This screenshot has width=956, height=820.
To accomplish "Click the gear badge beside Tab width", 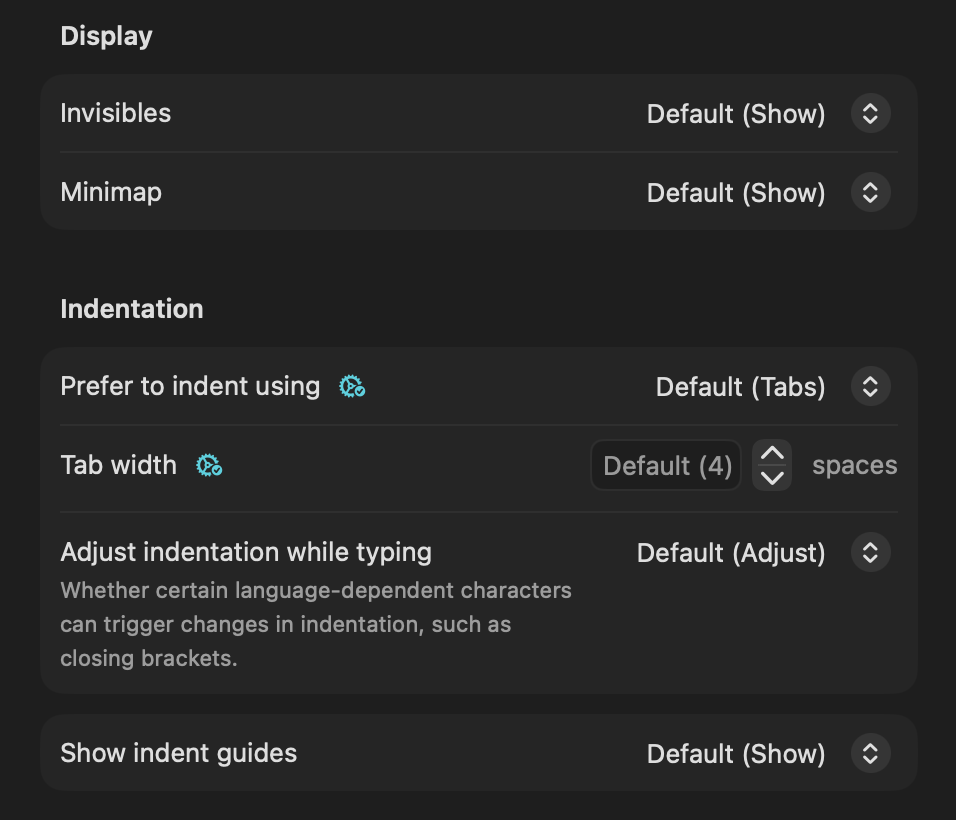I will pos(209,465).
